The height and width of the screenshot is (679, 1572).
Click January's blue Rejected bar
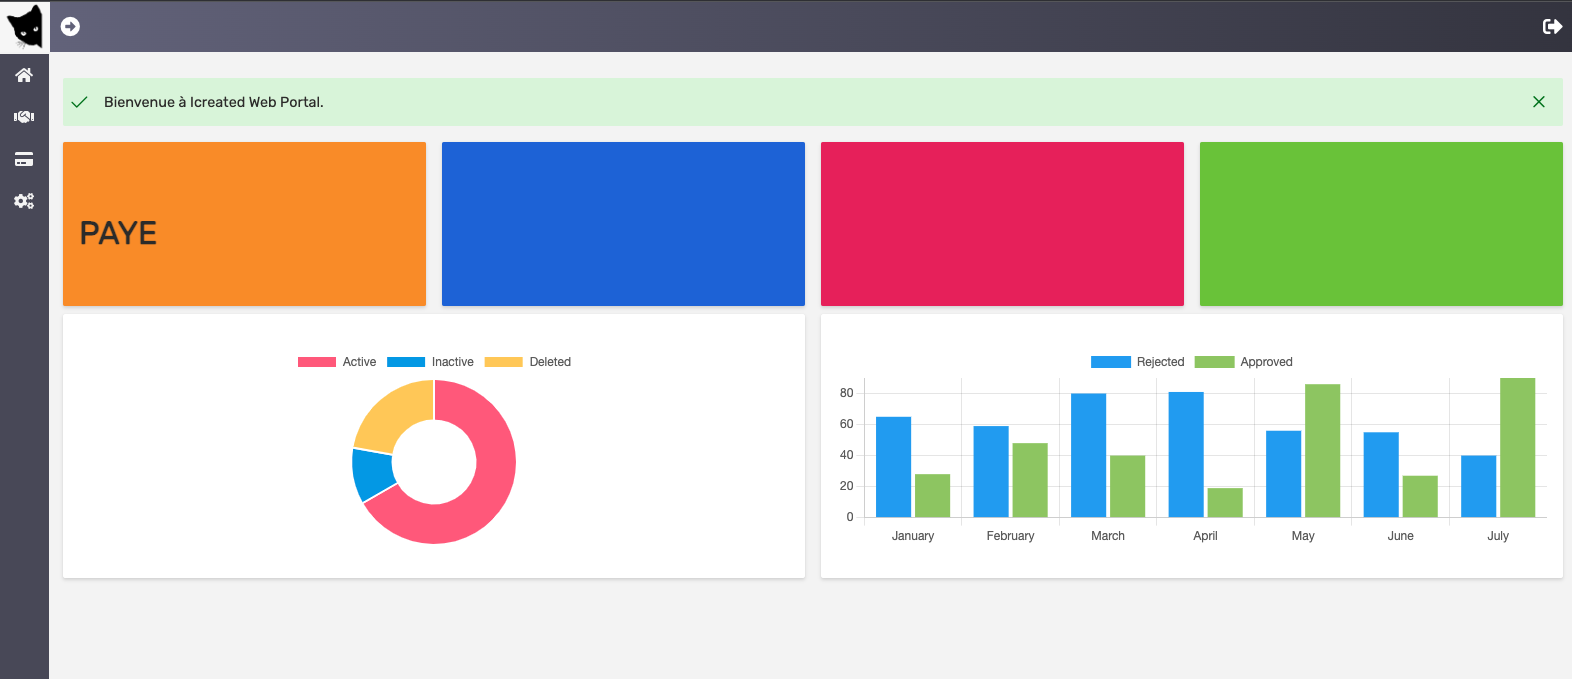(x=893, y=467)
